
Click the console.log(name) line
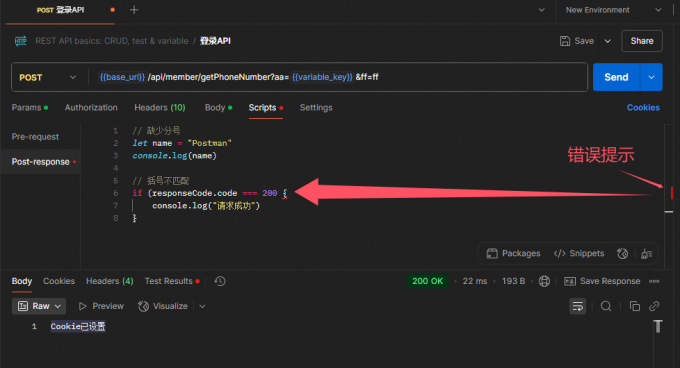click(174, 156)
